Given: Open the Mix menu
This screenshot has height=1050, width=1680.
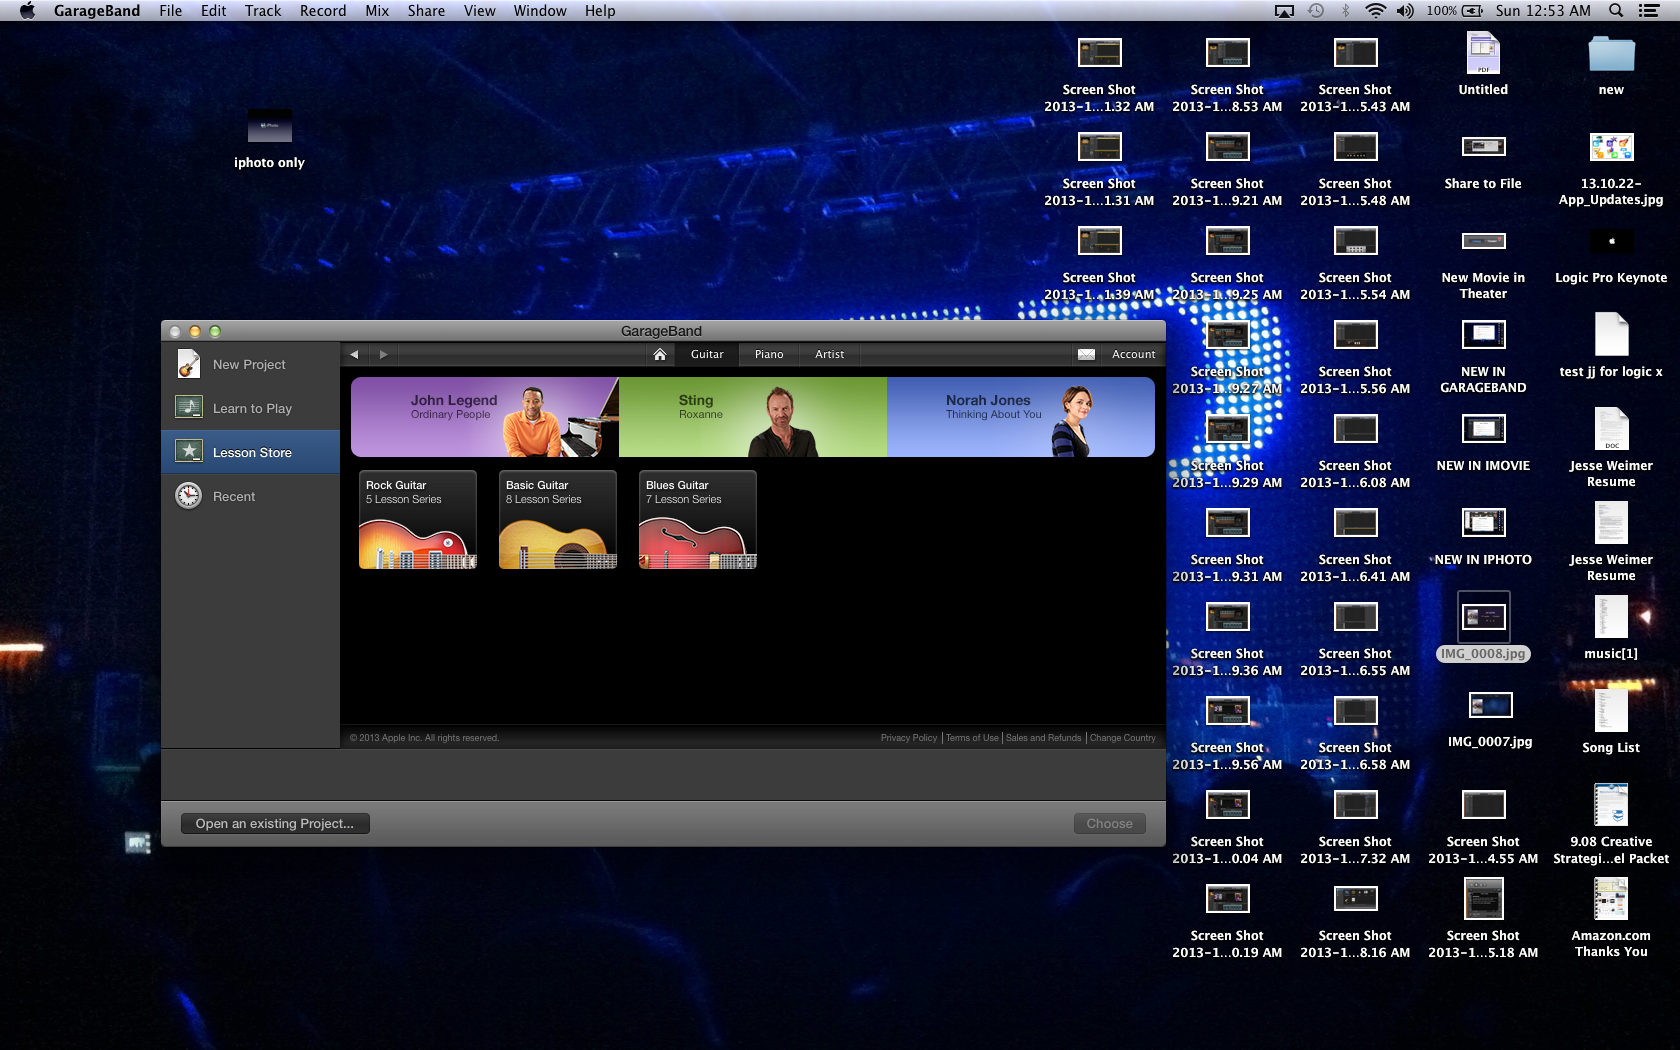Looking at the screenshot, I should (x=377, y=11).
